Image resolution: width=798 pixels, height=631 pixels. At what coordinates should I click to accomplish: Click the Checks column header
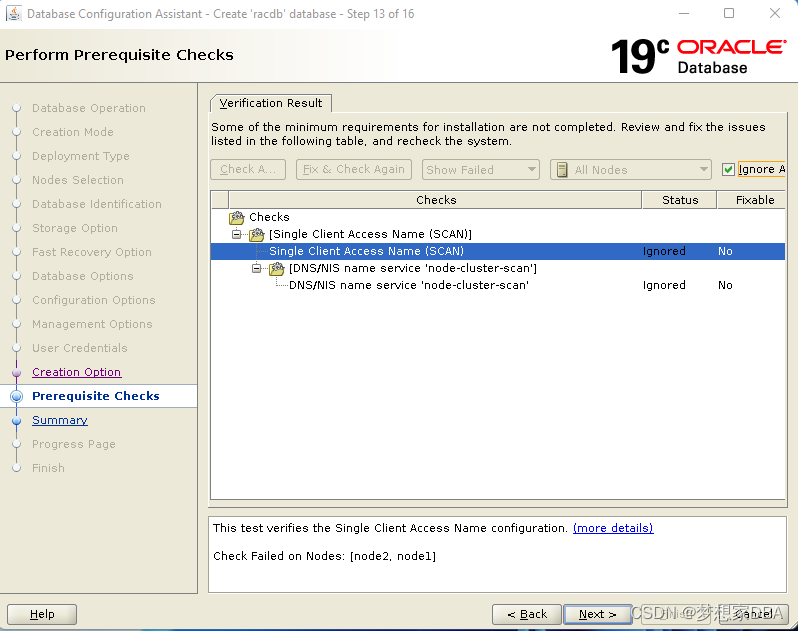(436, 200)
